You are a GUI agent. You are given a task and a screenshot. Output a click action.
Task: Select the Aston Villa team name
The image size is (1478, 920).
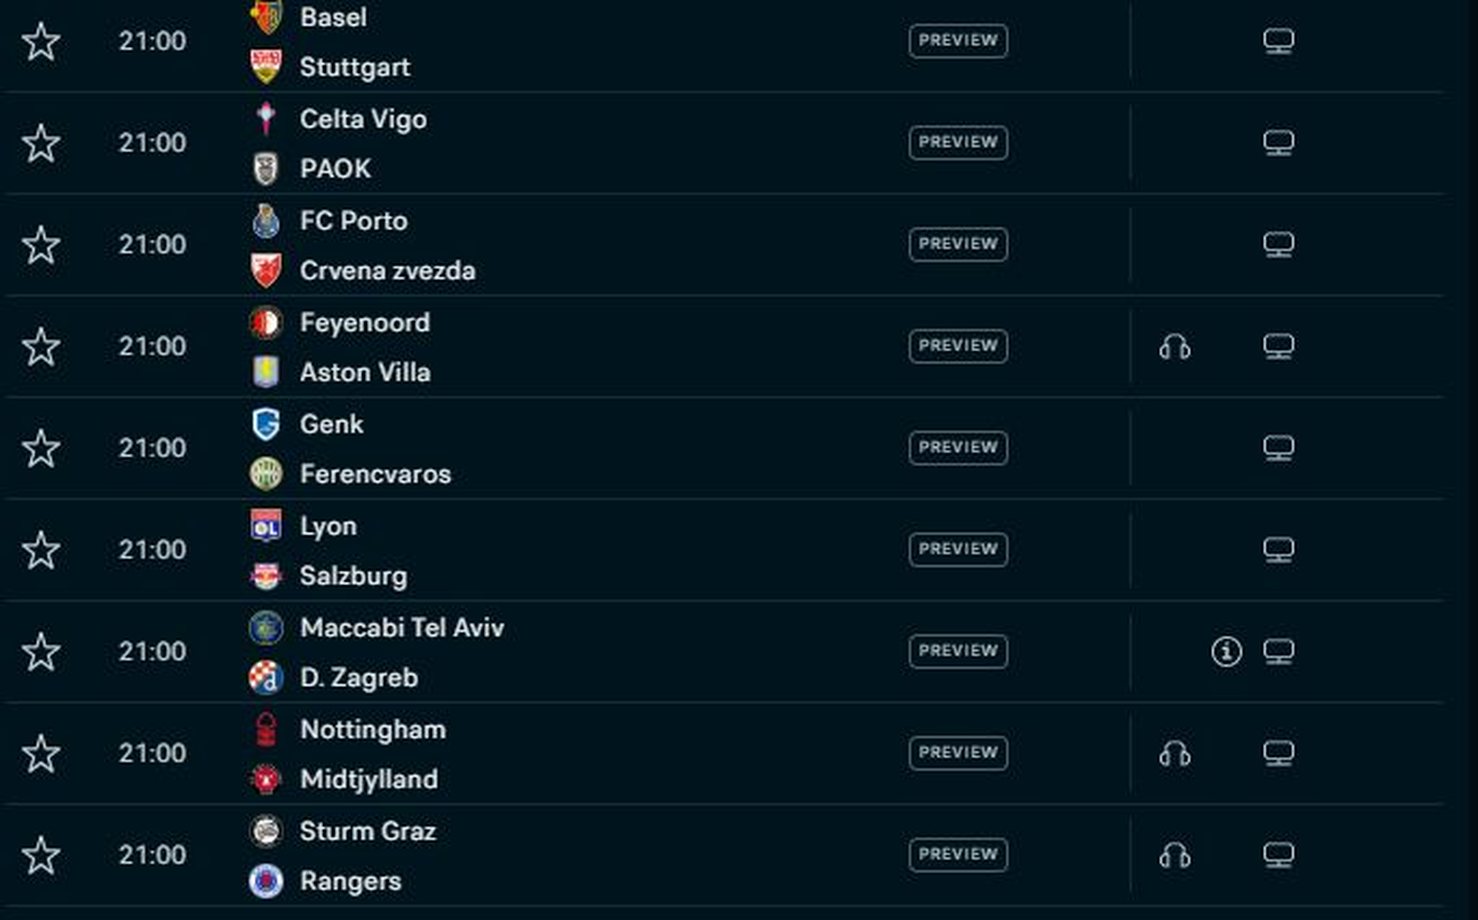point(365,372)
